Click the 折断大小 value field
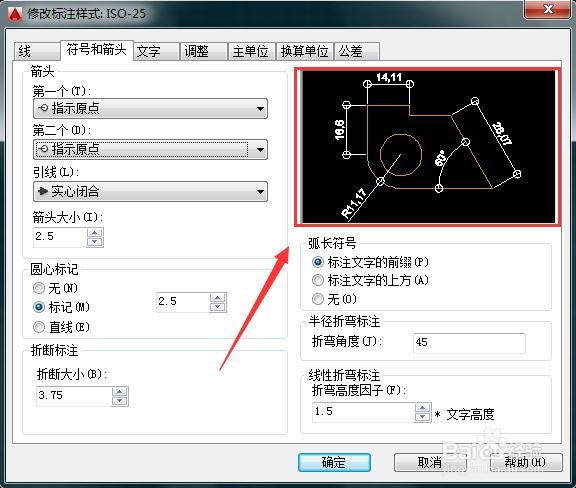576x488 pixels. (x=74, y=396)
